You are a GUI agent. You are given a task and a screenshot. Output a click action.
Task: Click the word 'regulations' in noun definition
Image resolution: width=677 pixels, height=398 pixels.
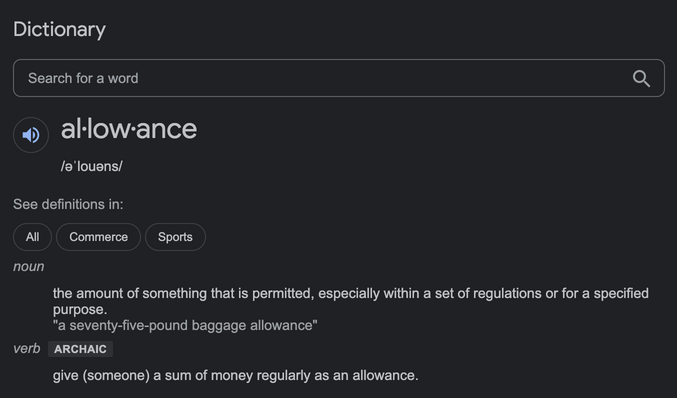point(507,294)
